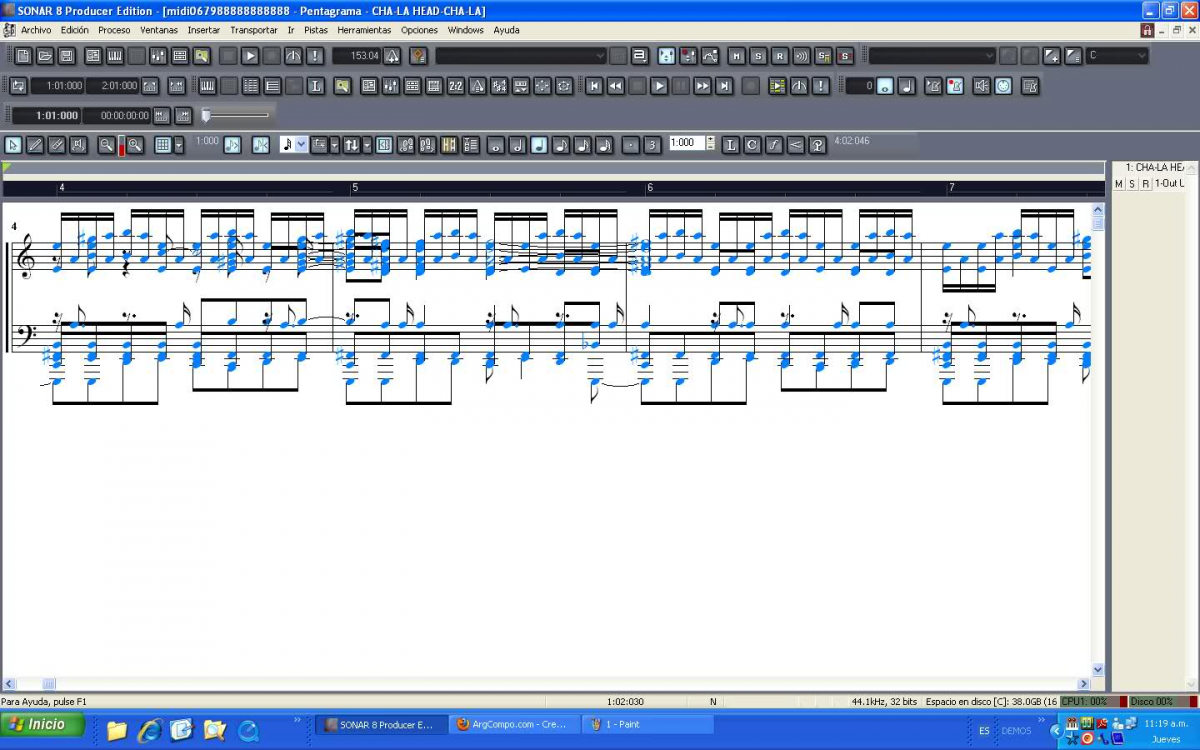Viewport: 1200px width, 750px height.
Task: Expand the layout options dropdown arrow
Action: [334, 145]
